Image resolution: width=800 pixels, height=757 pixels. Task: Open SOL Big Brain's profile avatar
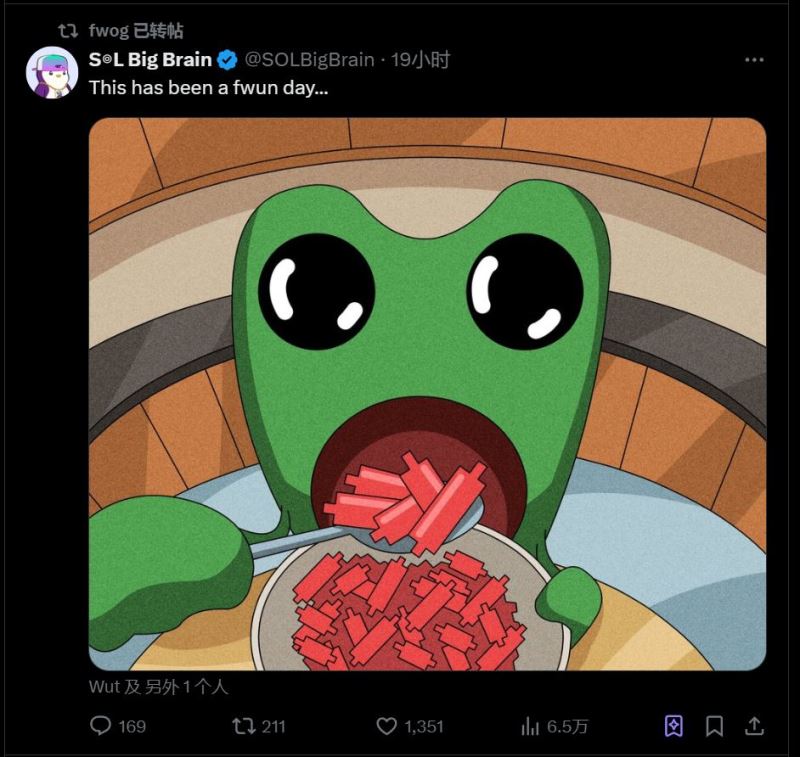[52, 72]
